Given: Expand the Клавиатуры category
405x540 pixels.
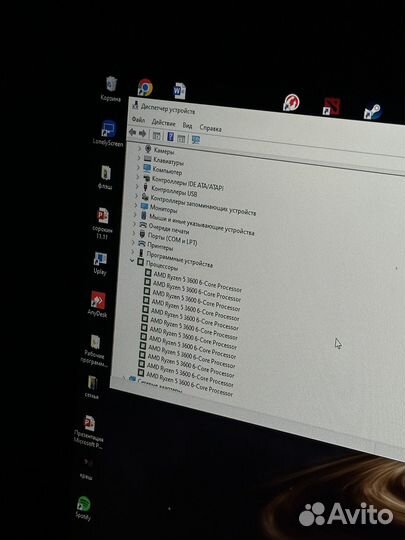Looking at the screenshot, I should point(138,158).
